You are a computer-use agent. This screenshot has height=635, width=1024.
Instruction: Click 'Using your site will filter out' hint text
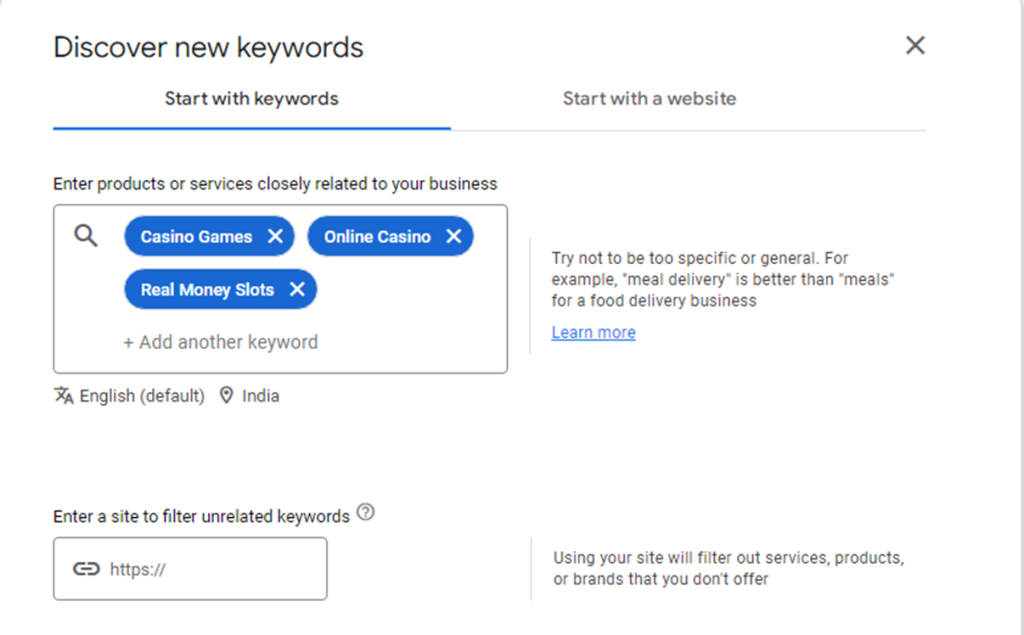(x=728, y=568)
